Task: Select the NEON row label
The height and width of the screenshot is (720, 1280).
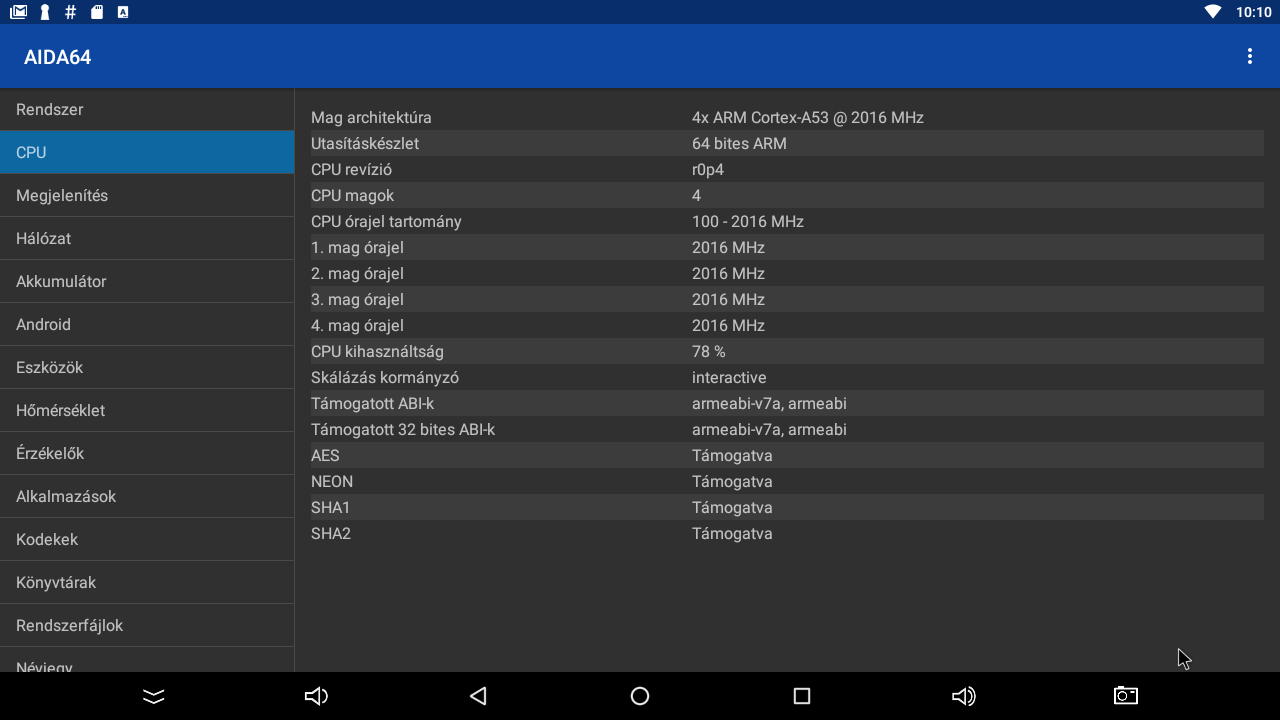Action: (x=332, y=481)
